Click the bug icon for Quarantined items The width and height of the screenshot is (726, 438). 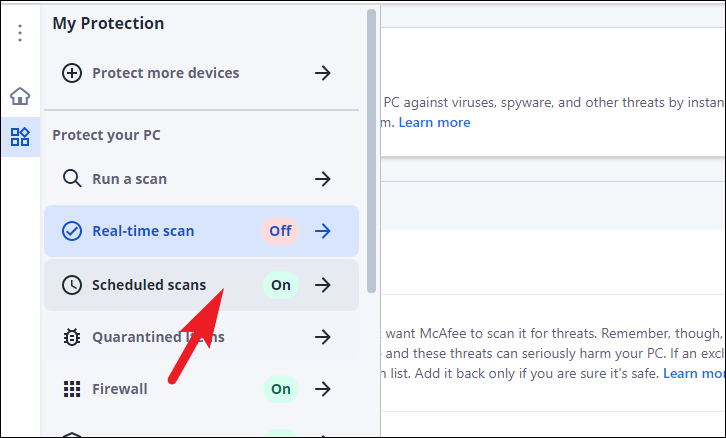pyautogui.click(x=72, y=337)
